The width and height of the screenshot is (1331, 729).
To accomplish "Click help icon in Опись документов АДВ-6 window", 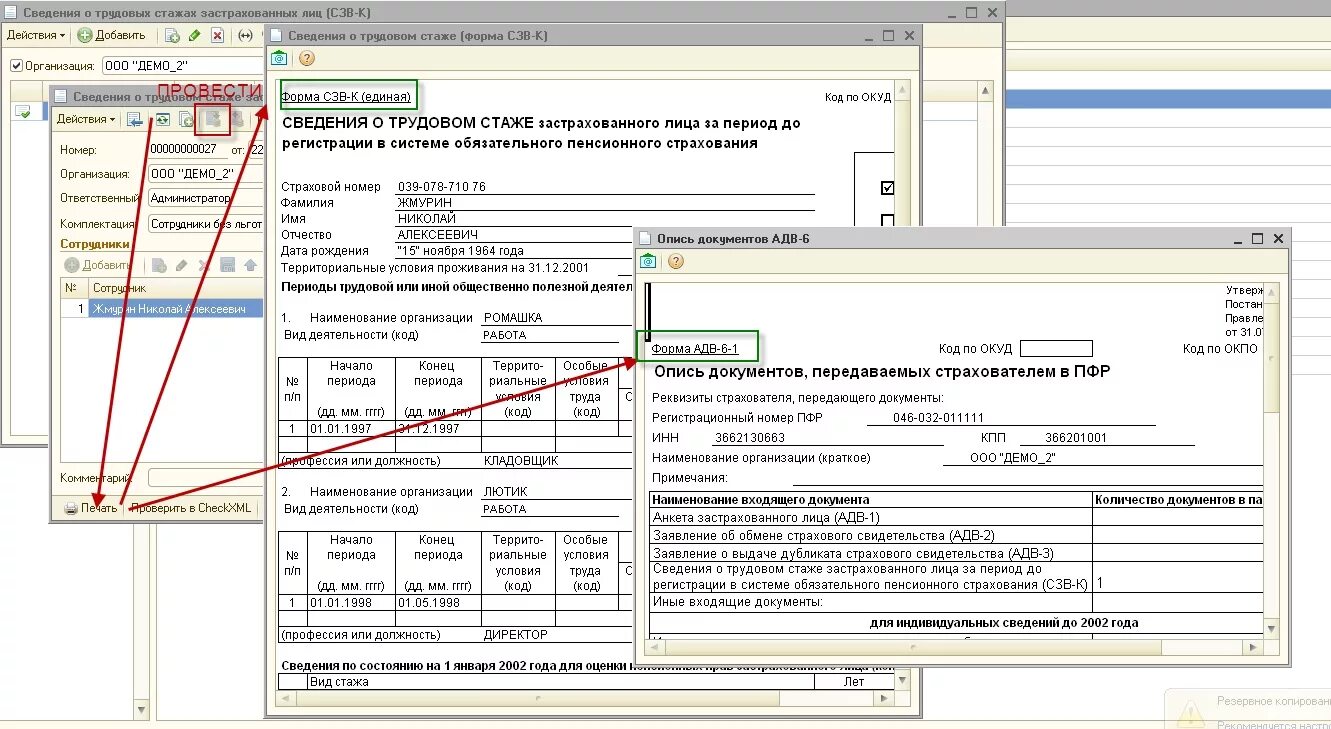I will 676,262.
